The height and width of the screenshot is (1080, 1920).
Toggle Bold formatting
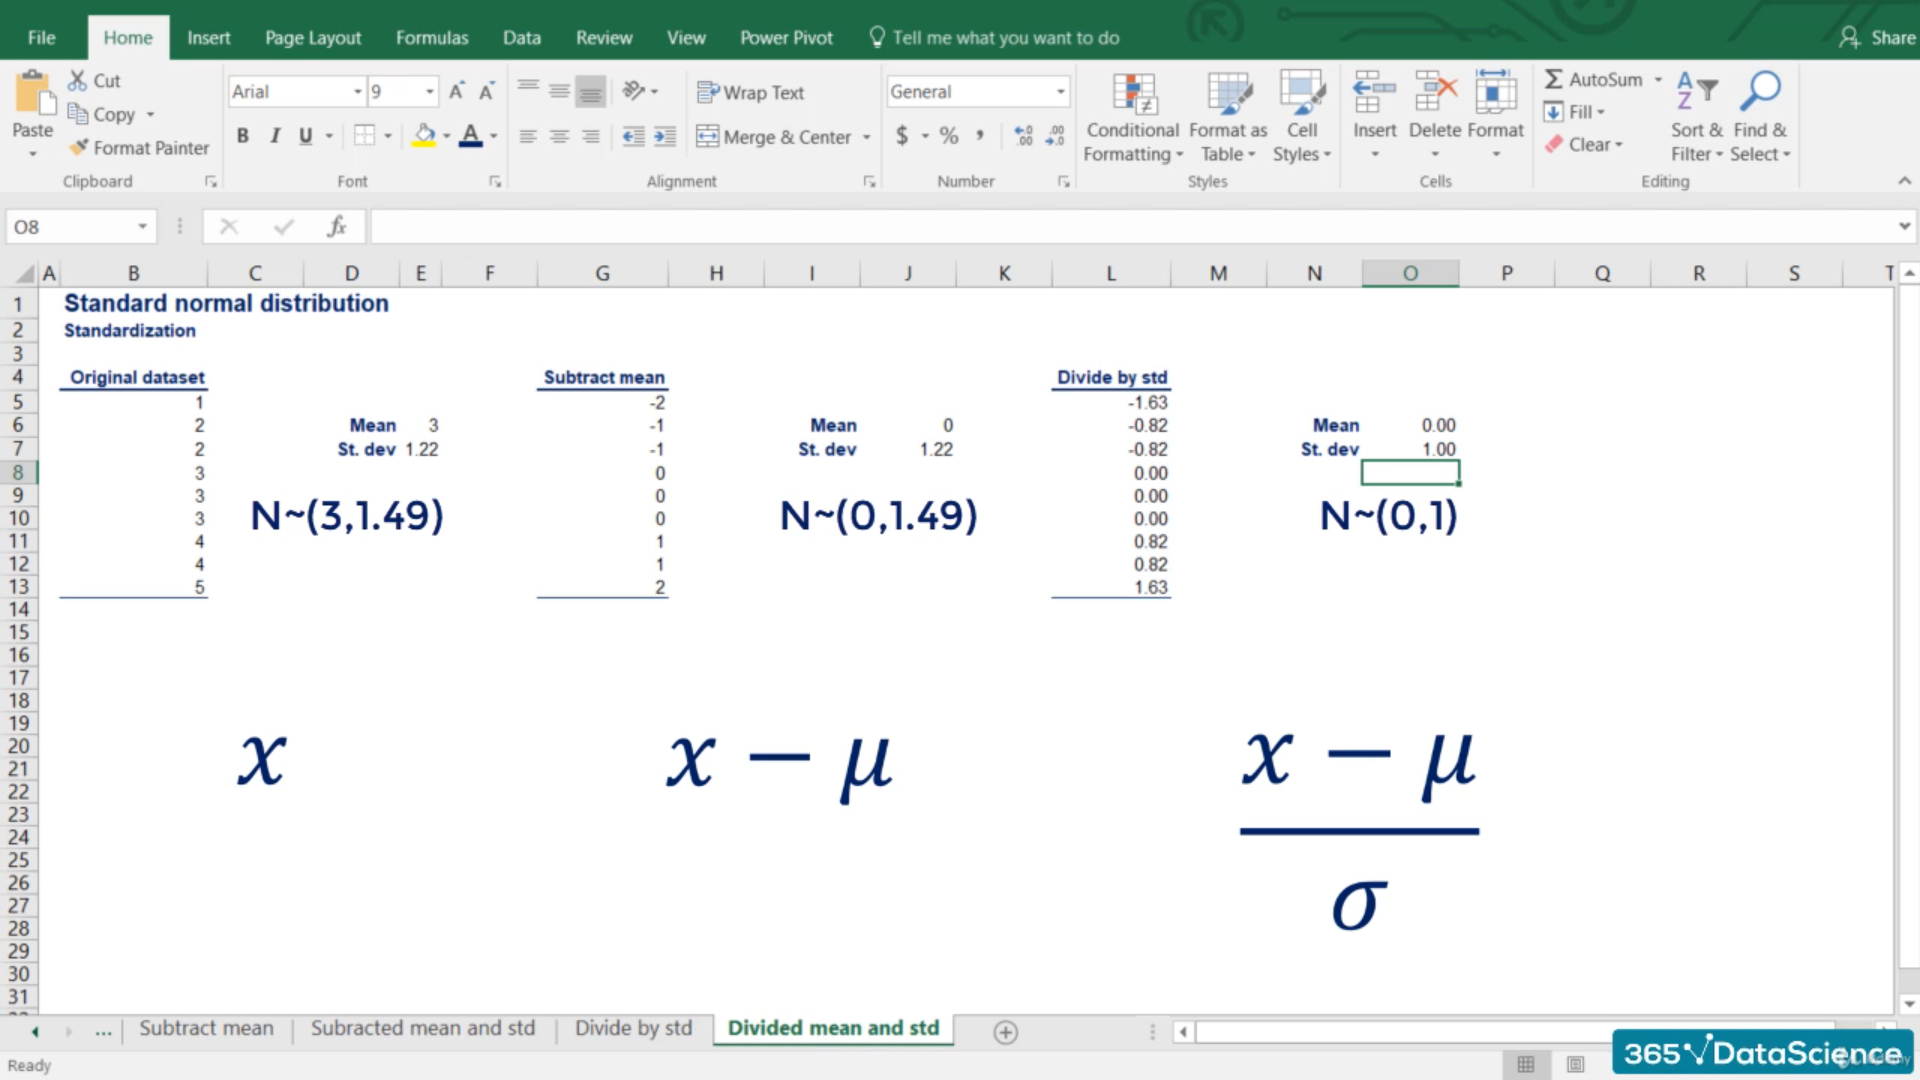242,136
